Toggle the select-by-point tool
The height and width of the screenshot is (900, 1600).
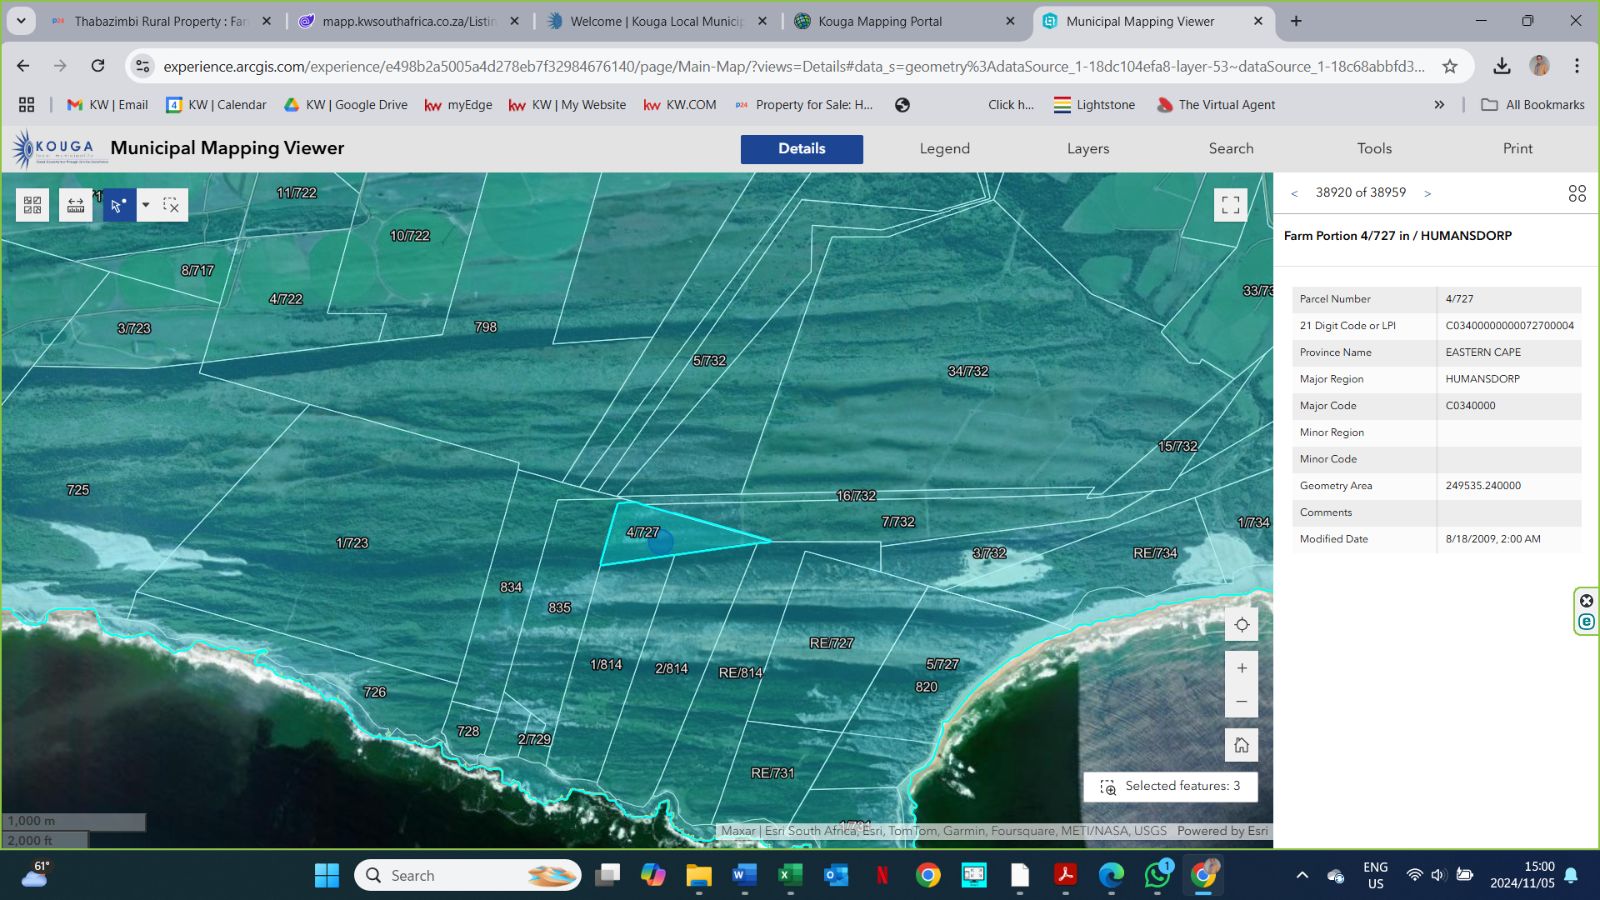pos(119,205)
